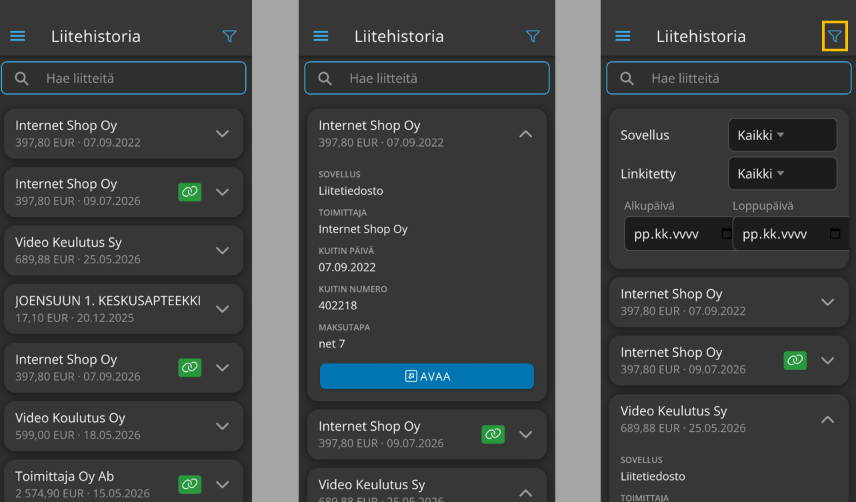The image size is (856, 502).
Task: Focus Hae liitteitä search field in left panel
Action: (124, 78)
